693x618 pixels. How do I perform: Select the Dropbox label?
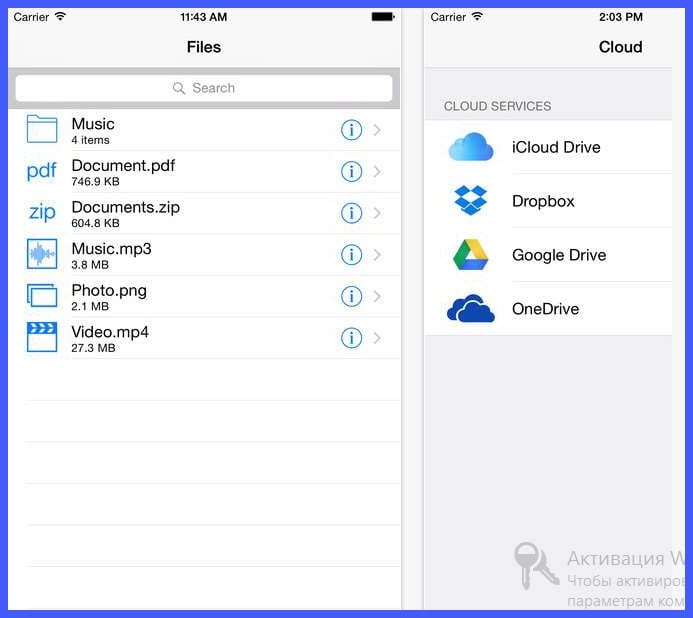tap(543, 201)
